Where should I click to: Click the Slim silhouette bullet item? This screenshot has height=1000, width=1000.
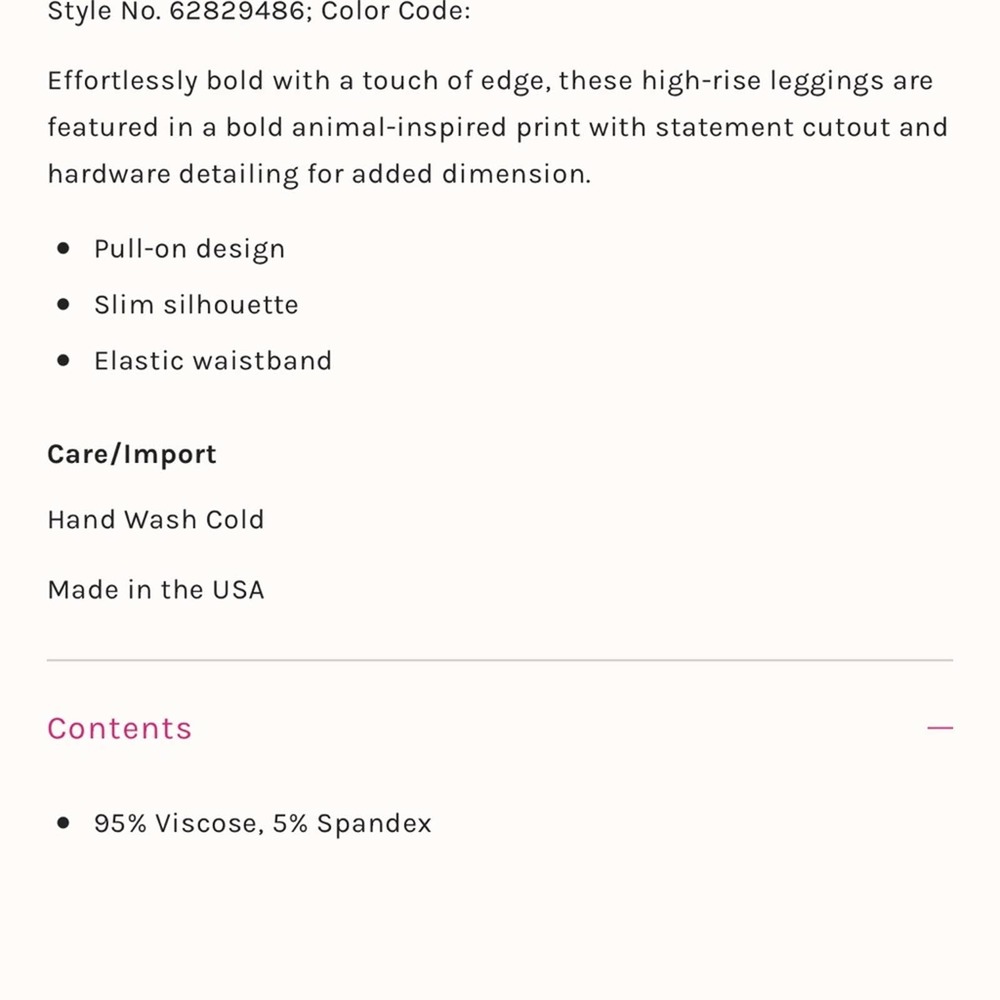tap(196, 305)
